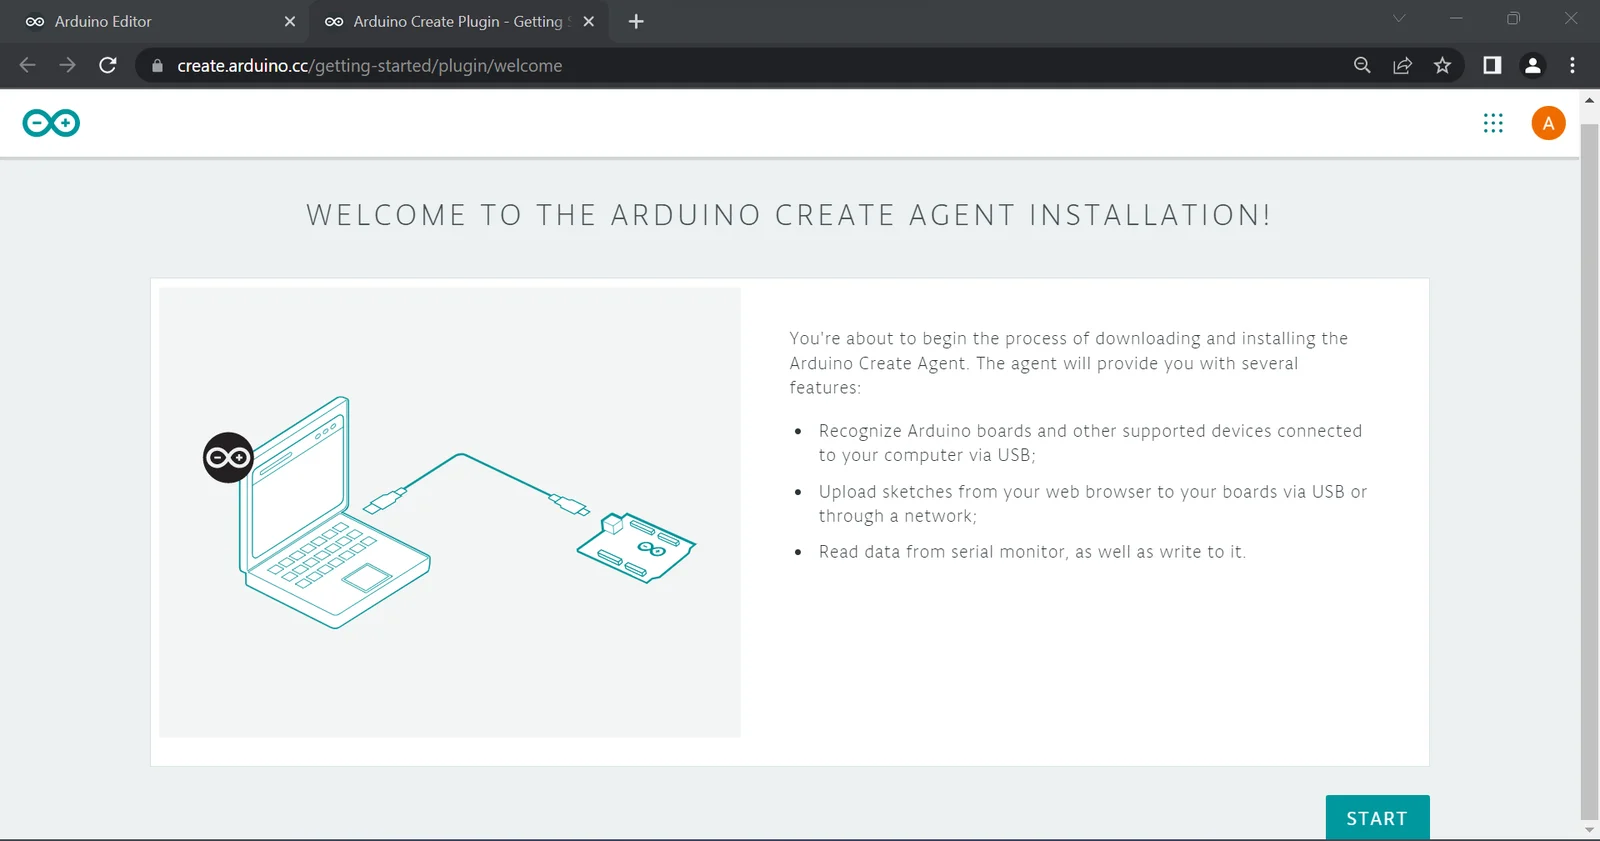The height and width of the screenshot is (841, 1600).
Task: Bookmark this page with the star icon
Action: [x=1442, y=65]
